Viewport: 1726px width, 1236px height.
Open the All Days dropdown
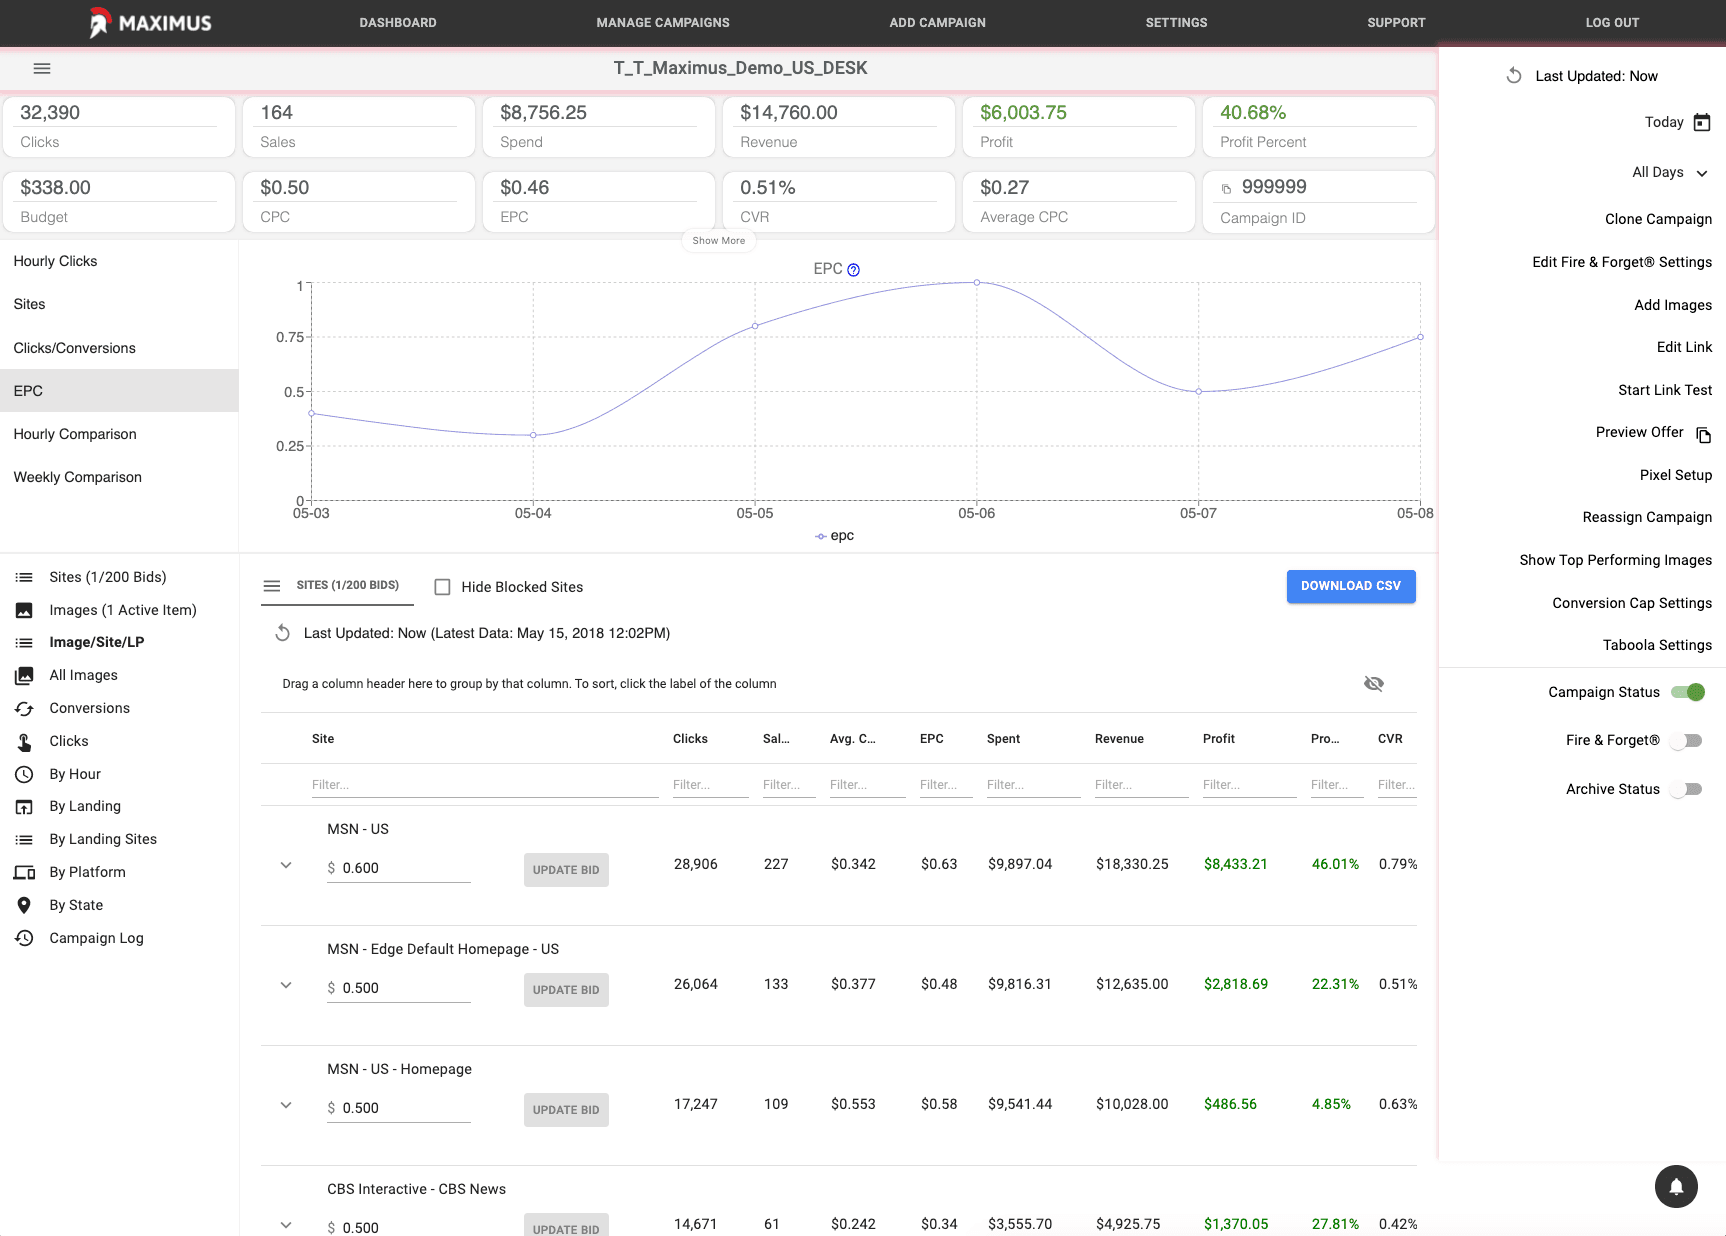pos(1669,172)
